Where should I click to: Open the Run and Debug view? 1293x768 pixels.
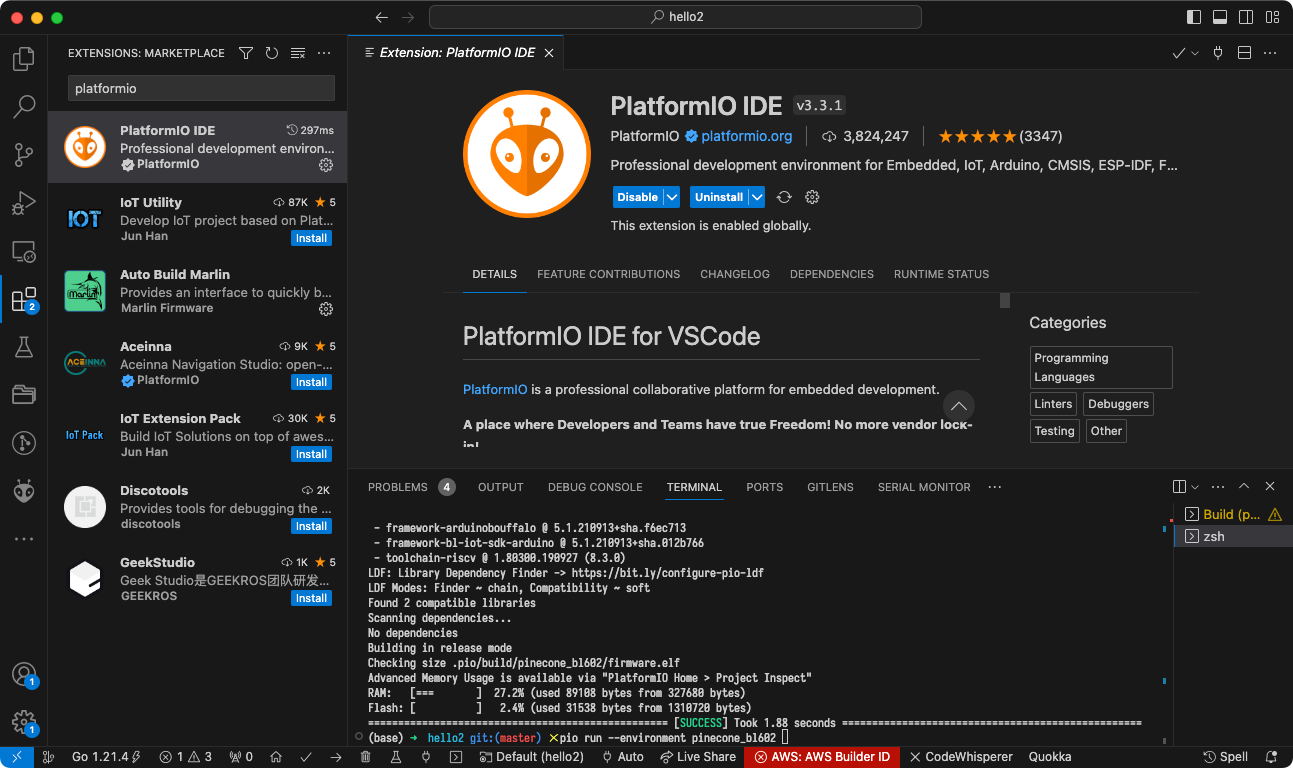(x=24, y=203)
